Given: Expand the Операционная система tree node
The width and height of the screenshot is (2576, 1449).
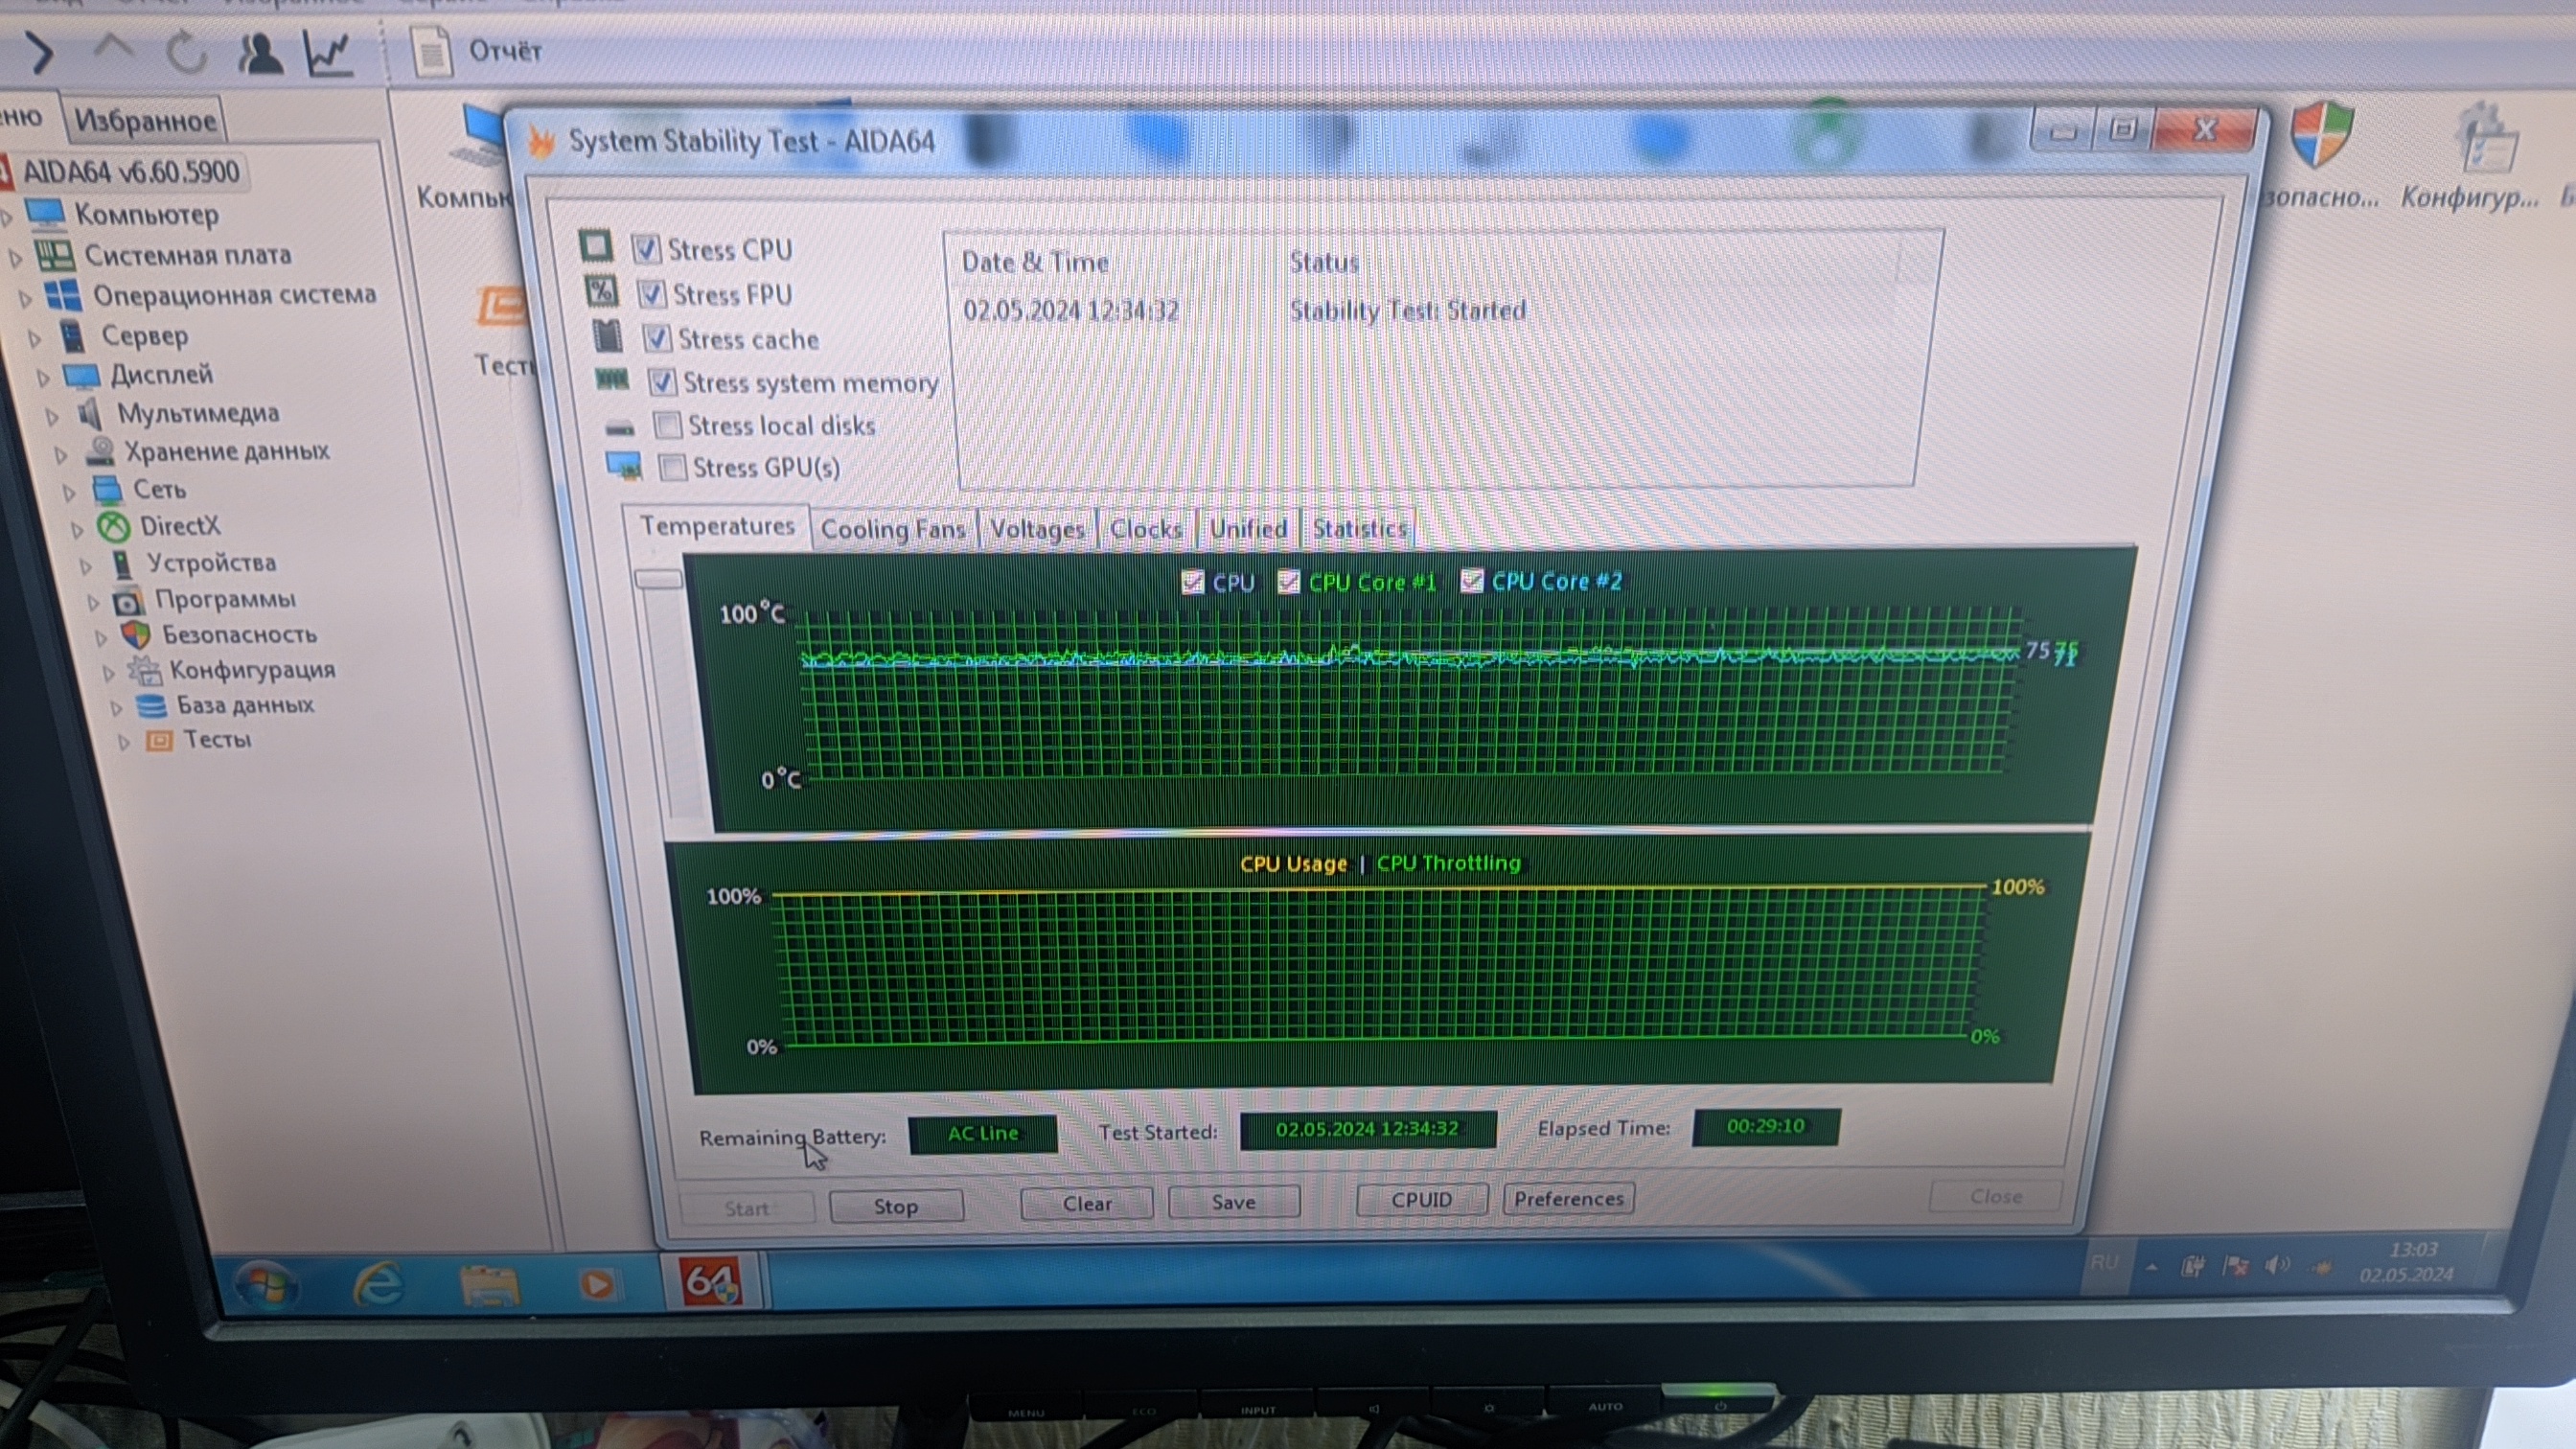Looking at the screenshot, I should [x=26, y=299].
